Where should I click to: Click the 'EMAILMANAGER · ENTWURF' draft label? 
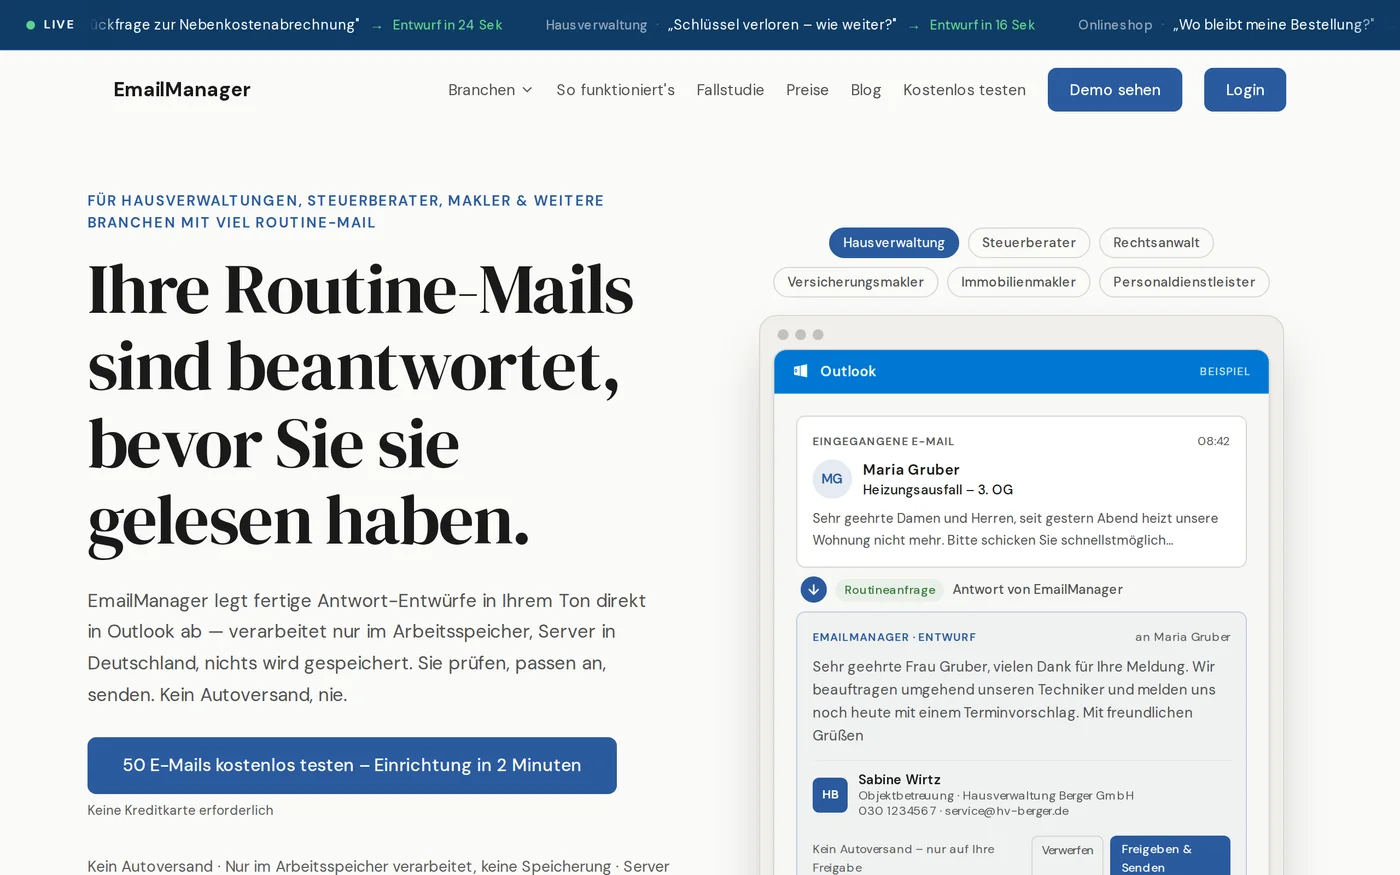point(894,637)
